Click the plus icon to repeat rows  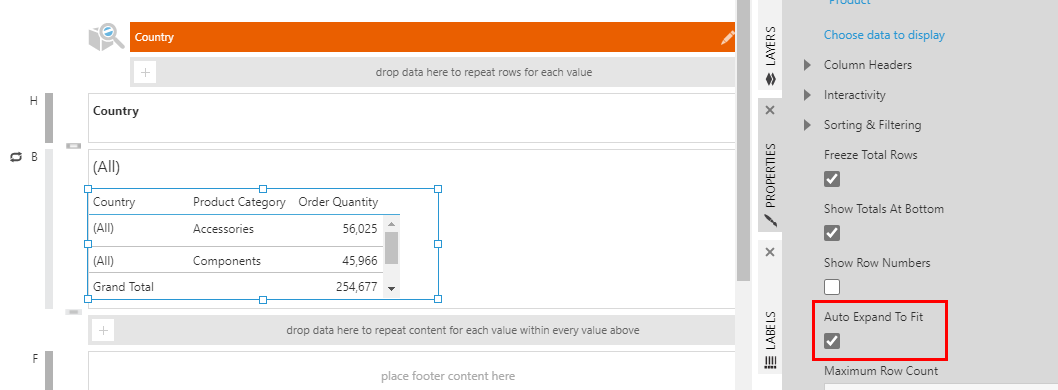click(x=145, y=72)
